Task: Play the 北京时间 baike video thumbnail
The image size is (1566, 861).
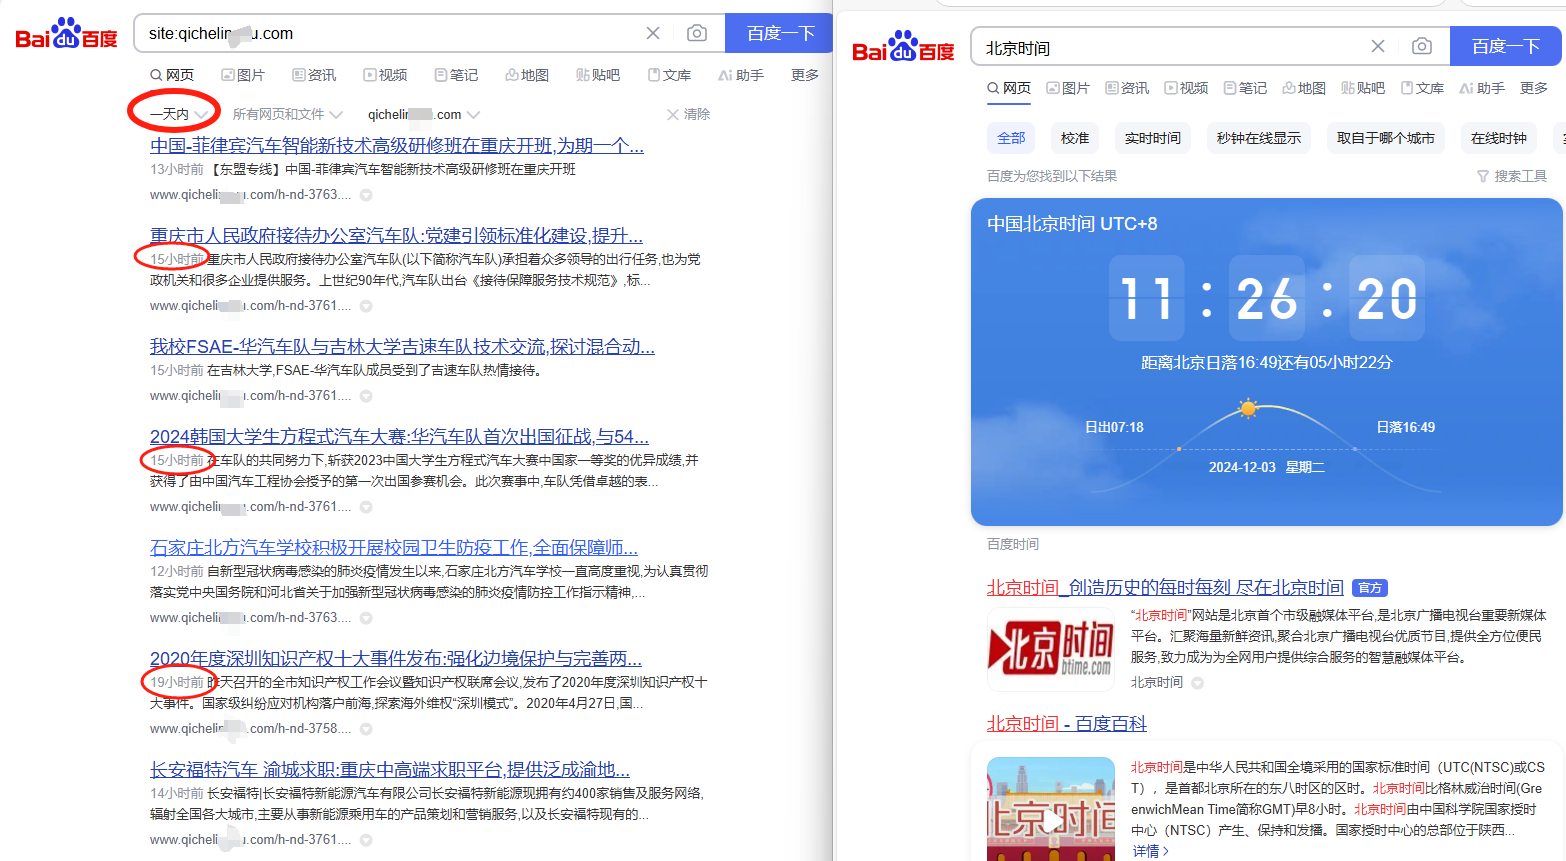Action: point(1051,809)
